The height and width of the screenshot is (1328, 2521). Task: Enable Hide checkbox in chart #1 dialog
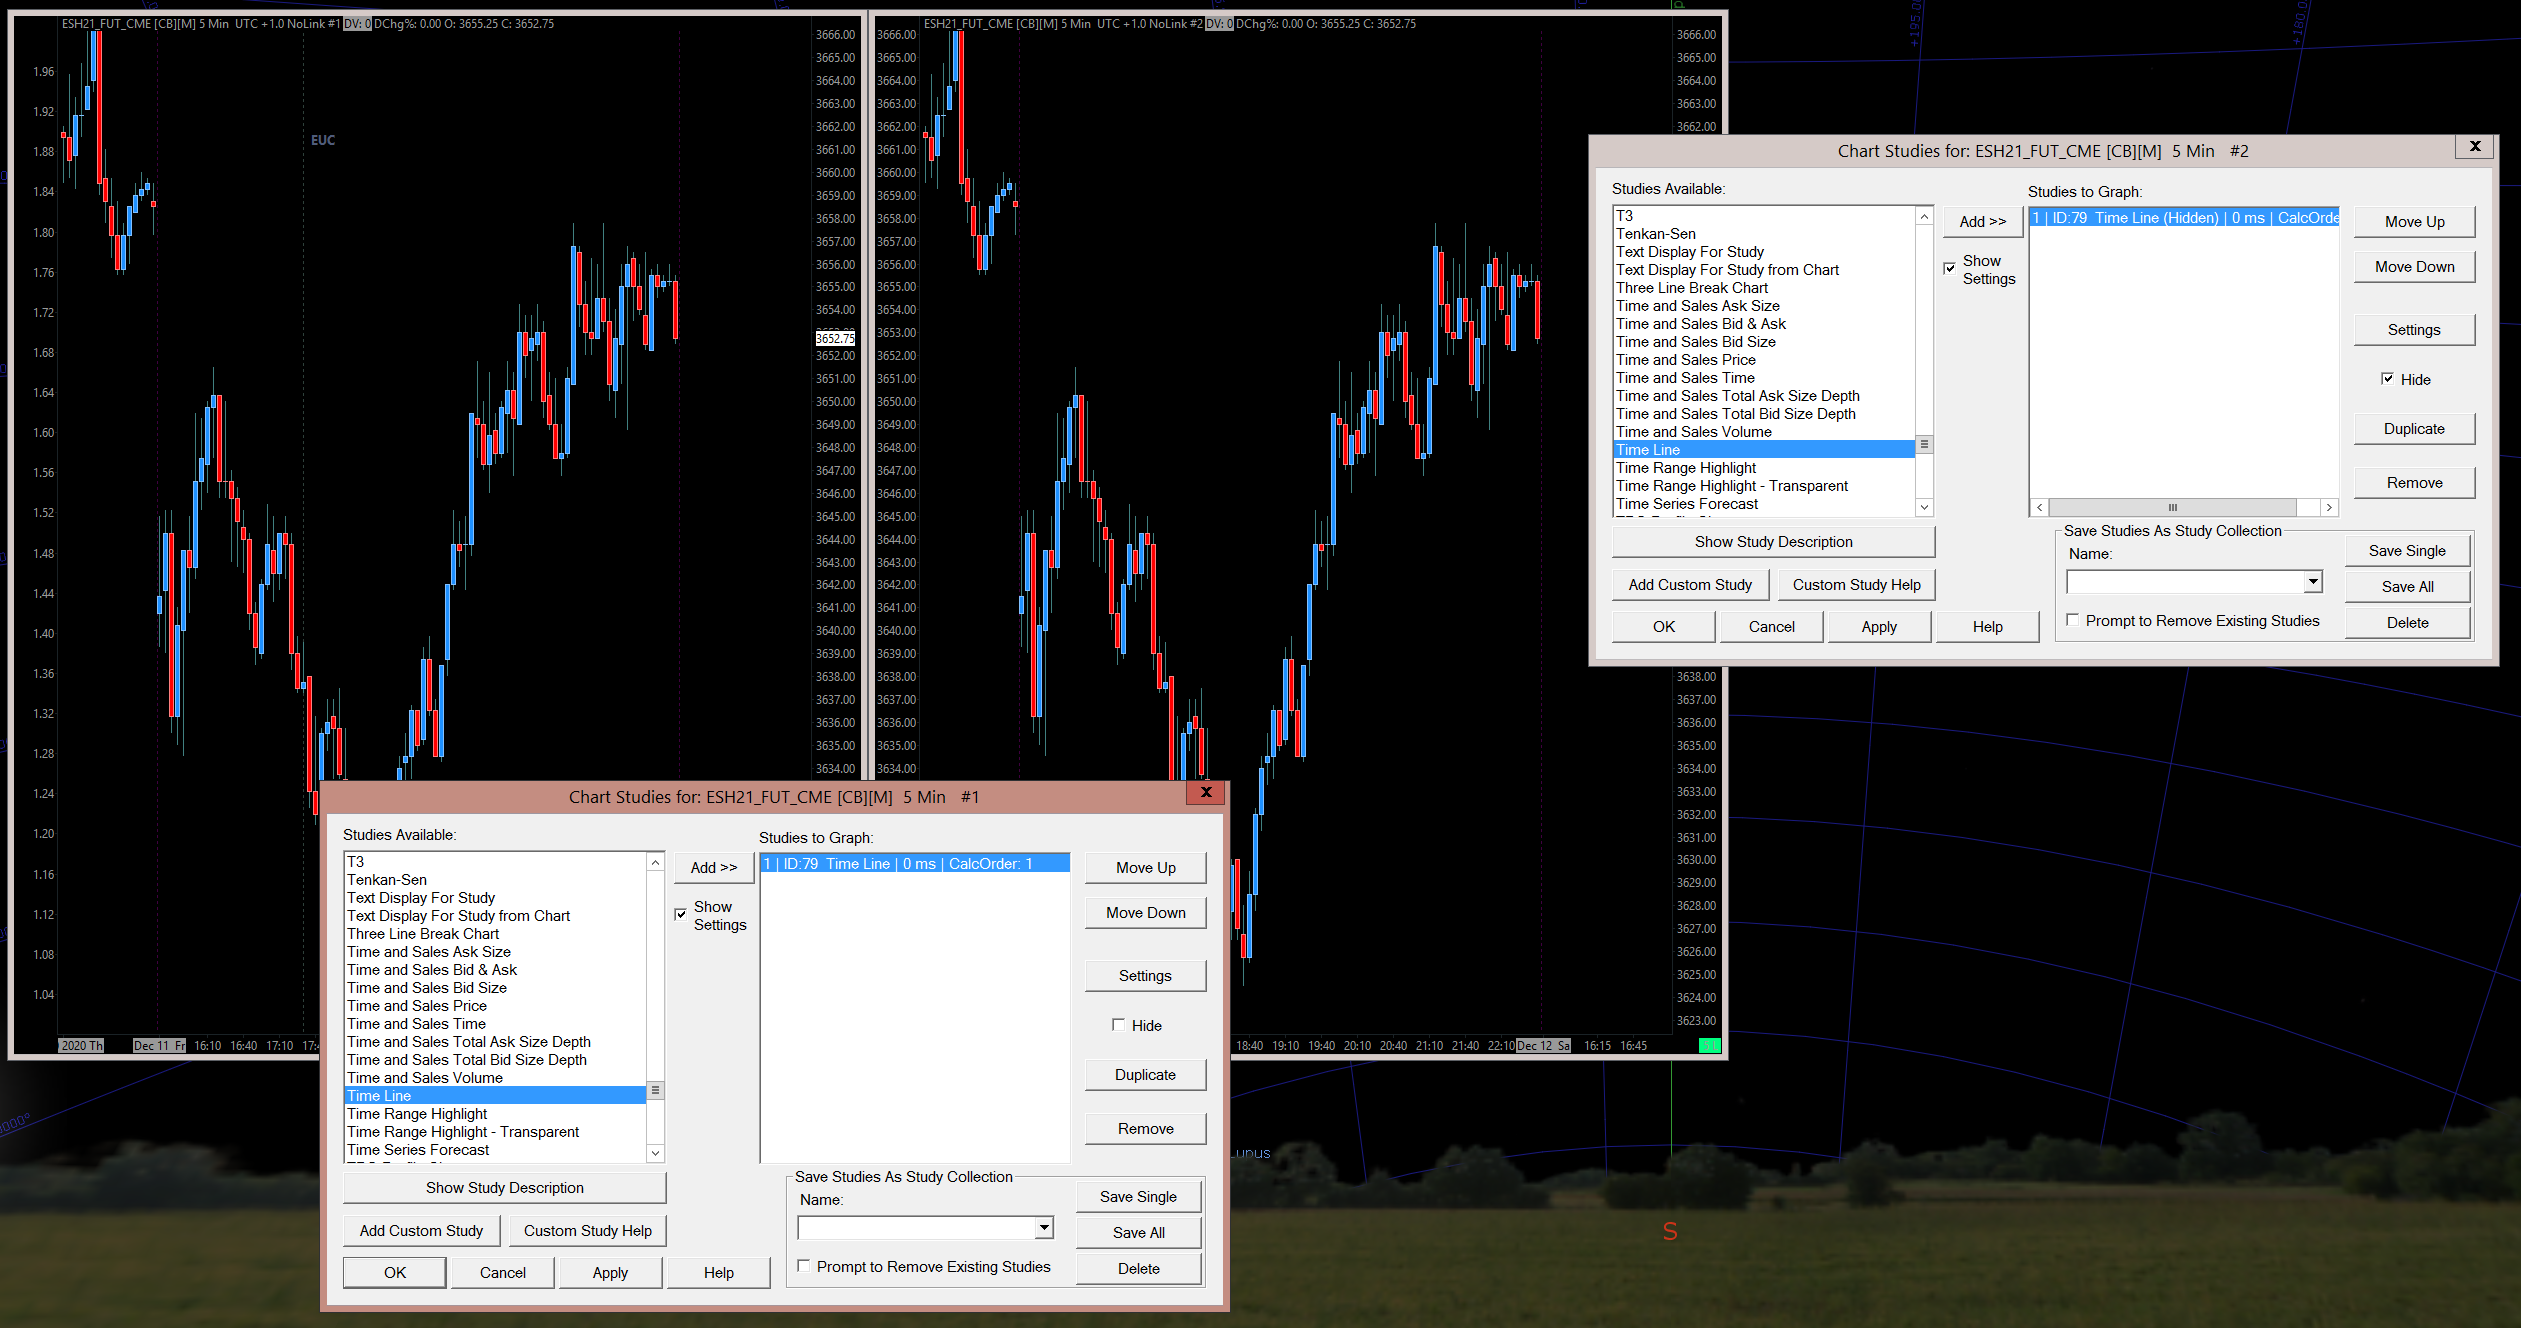1118,1025
